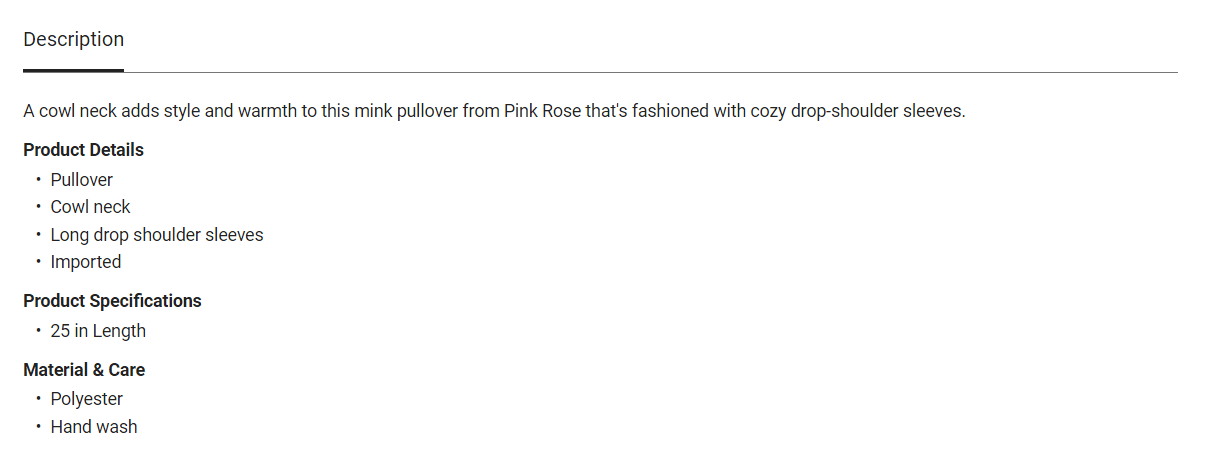Select the Polyester material item

point(87,399)
